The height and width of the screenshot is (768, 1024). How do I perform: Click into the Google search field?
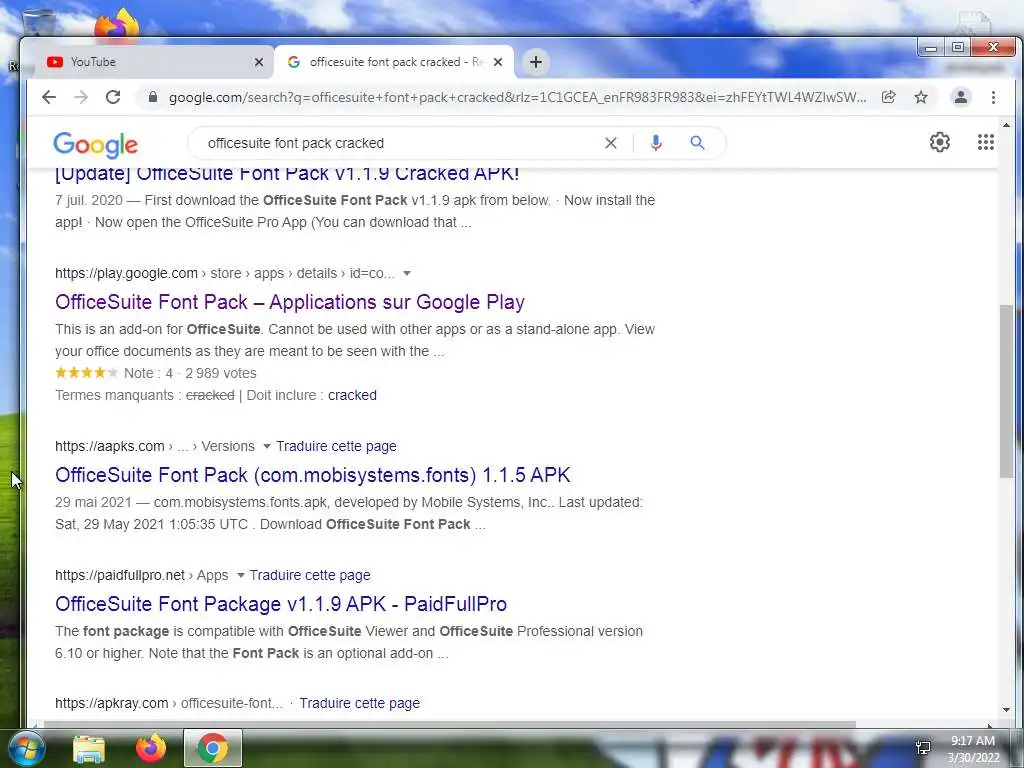click(398, 143)
